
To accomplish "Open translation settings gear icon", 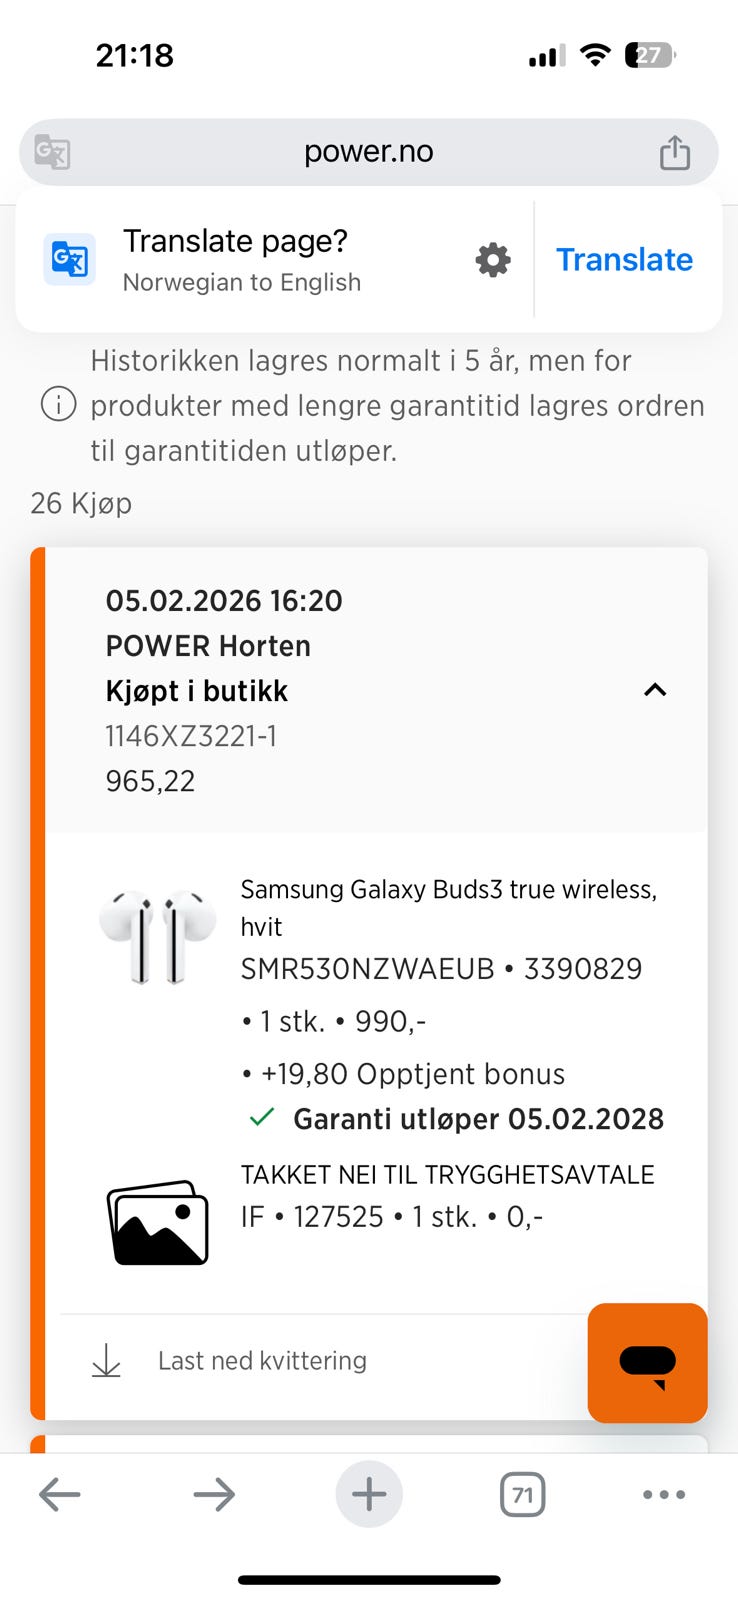I will point(493,260).
